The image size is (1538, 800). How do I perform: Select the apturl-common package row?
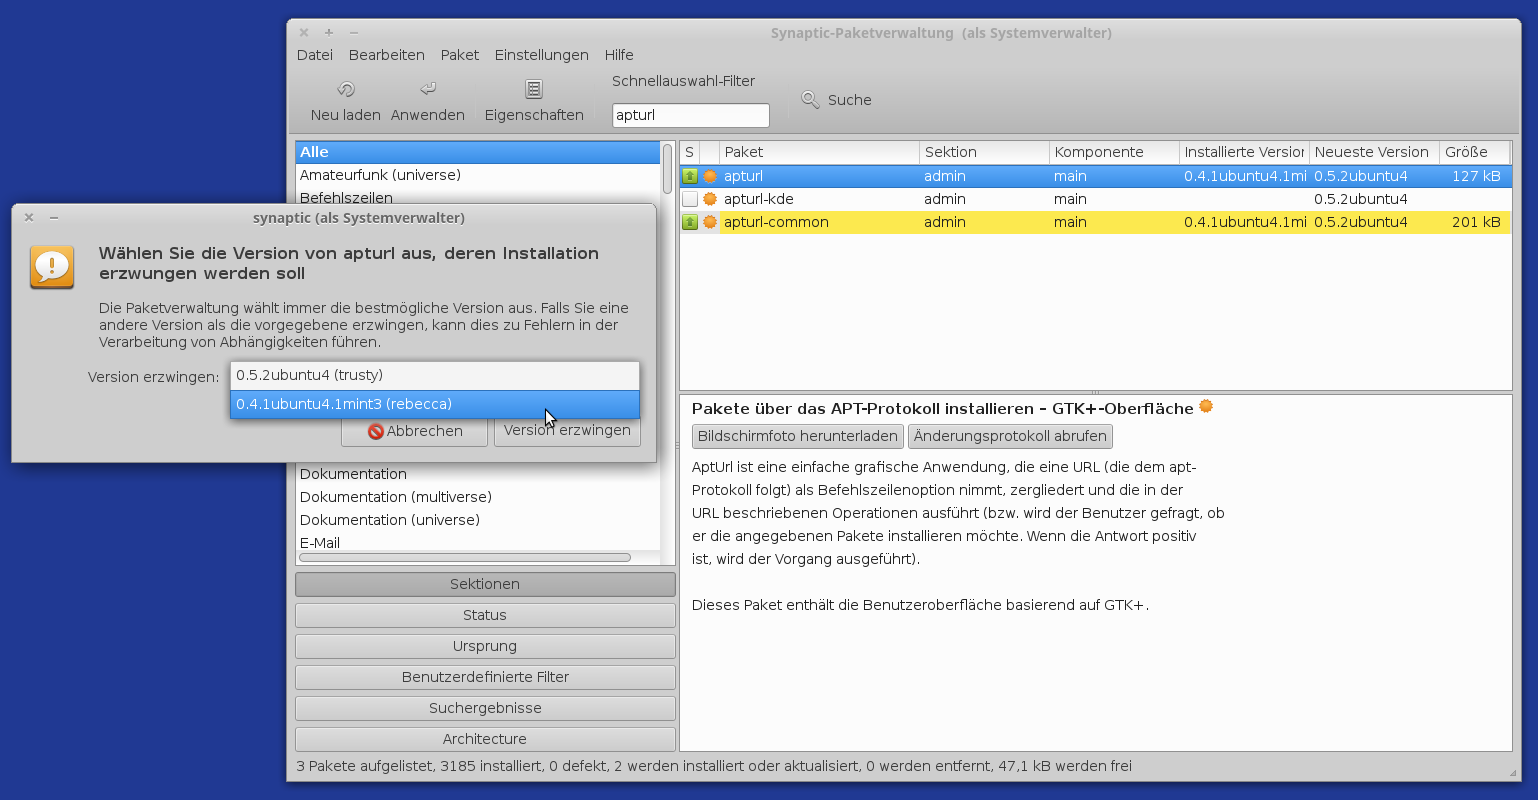(1095, 222)
